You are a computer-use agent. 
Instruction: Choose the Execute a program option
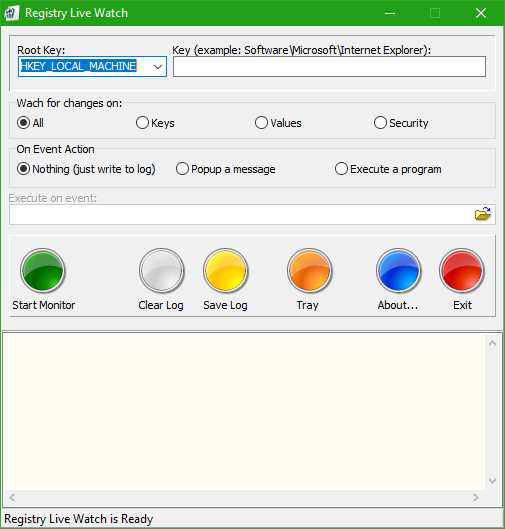click(x=388, y=169)
